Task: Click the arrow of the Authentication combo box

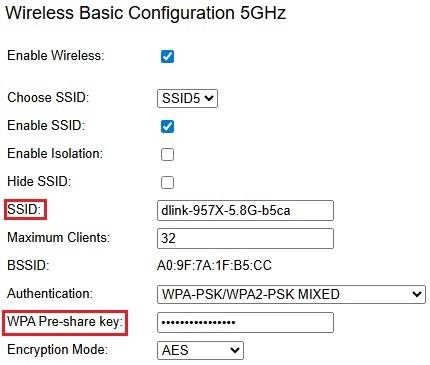Action: [x=417, y=294]
